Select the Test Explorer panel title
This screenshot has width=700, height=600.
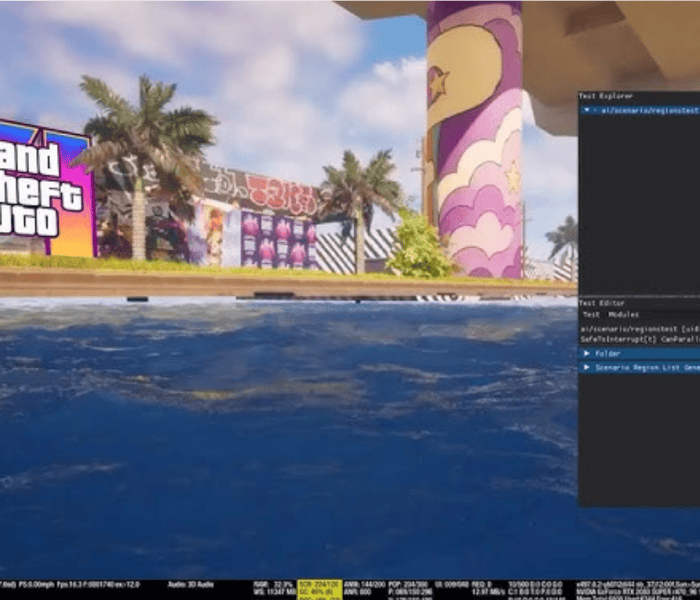(606, 96)
